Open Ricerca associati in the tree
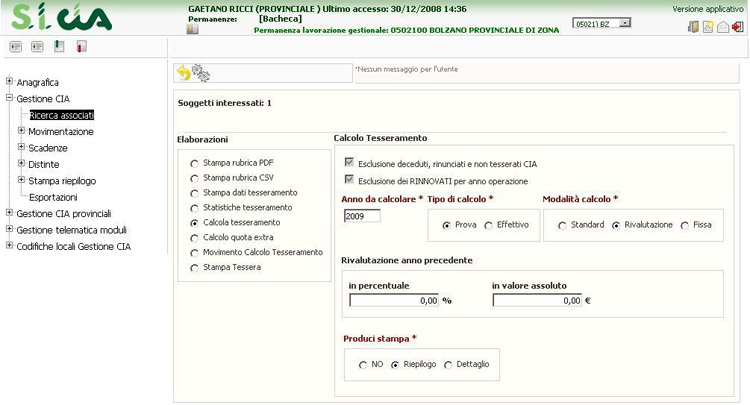 pyautogui.click(x=62, y=115)
